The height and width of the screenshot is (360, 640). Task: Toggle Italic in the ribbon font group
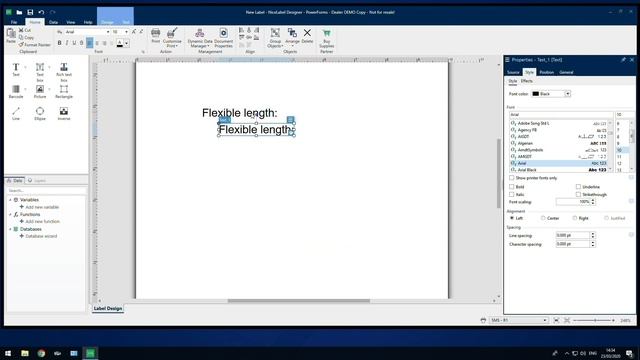[x=67, y=43]
